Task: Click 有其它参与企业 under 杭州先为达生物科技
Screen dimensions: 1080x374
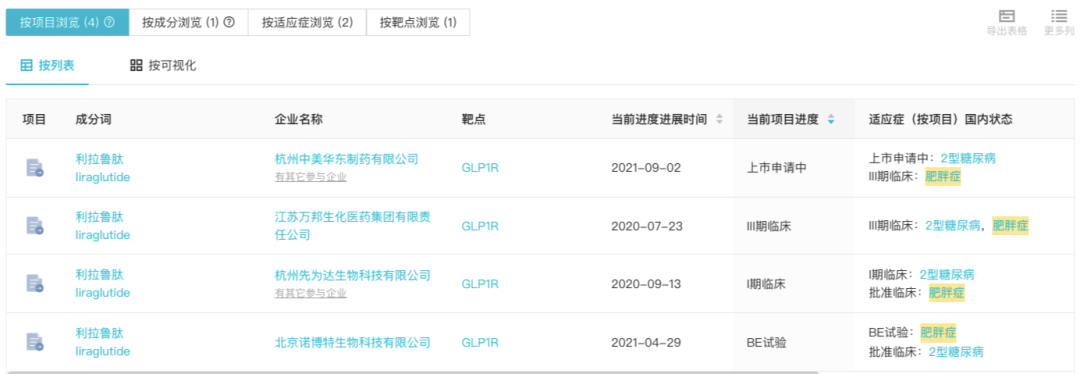Action: tap(311, 293)
